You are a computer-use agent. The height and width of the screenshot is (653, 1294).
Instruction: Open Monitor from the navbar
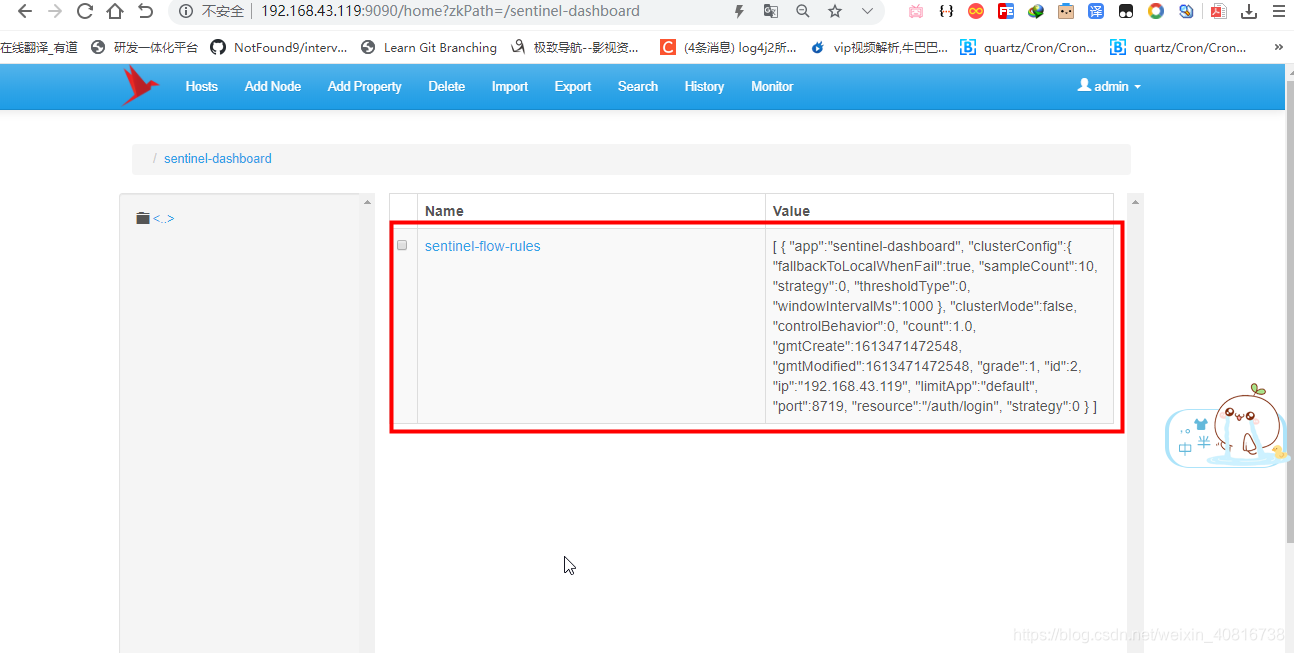pos(772,87)
